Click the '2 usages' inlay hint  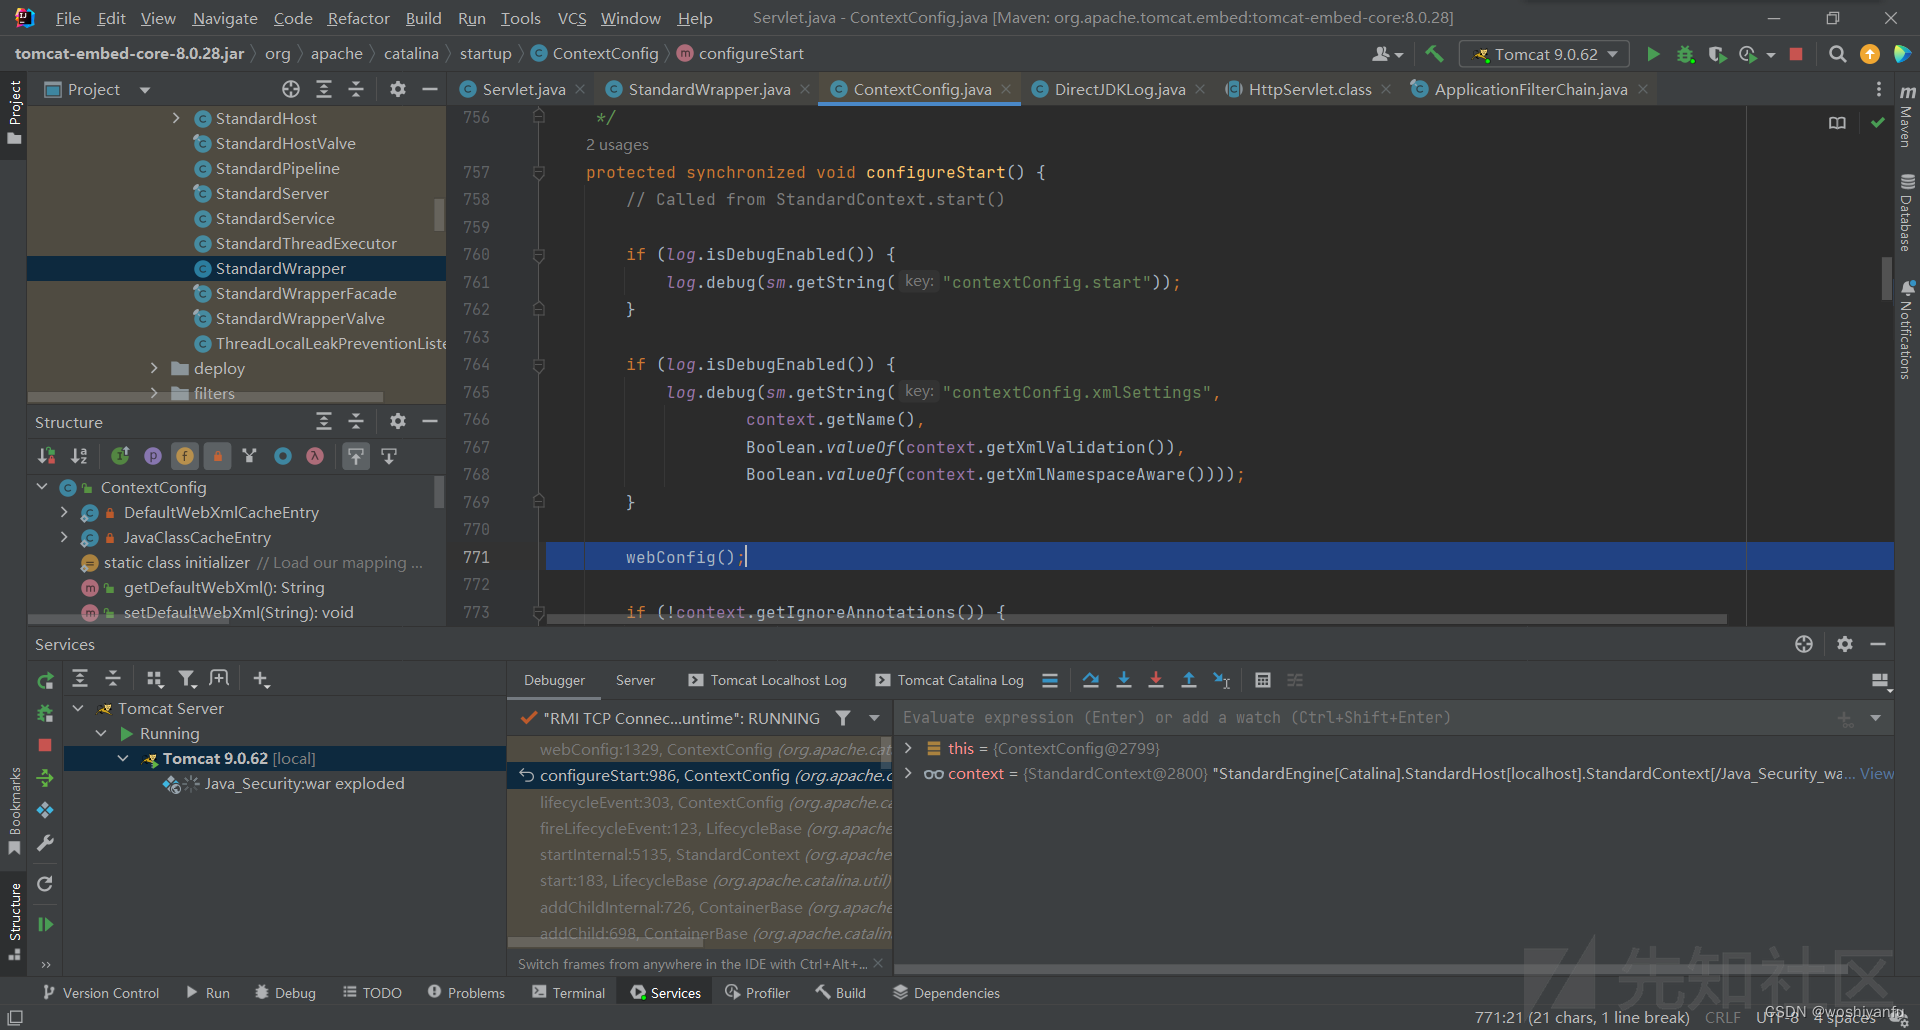point(617,145)
